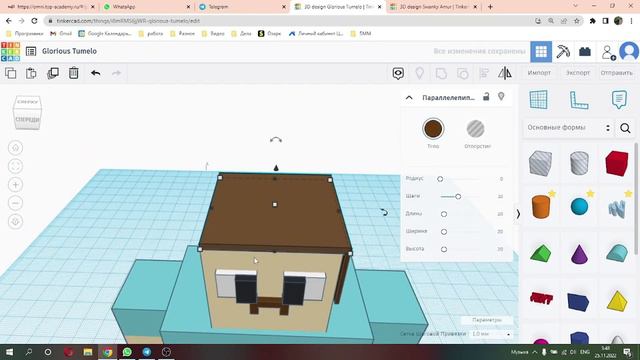The height and width of the screenshot is (360, 640).
Task: Click the Duplicate and repeat icon
Action: tap(53, 73)
